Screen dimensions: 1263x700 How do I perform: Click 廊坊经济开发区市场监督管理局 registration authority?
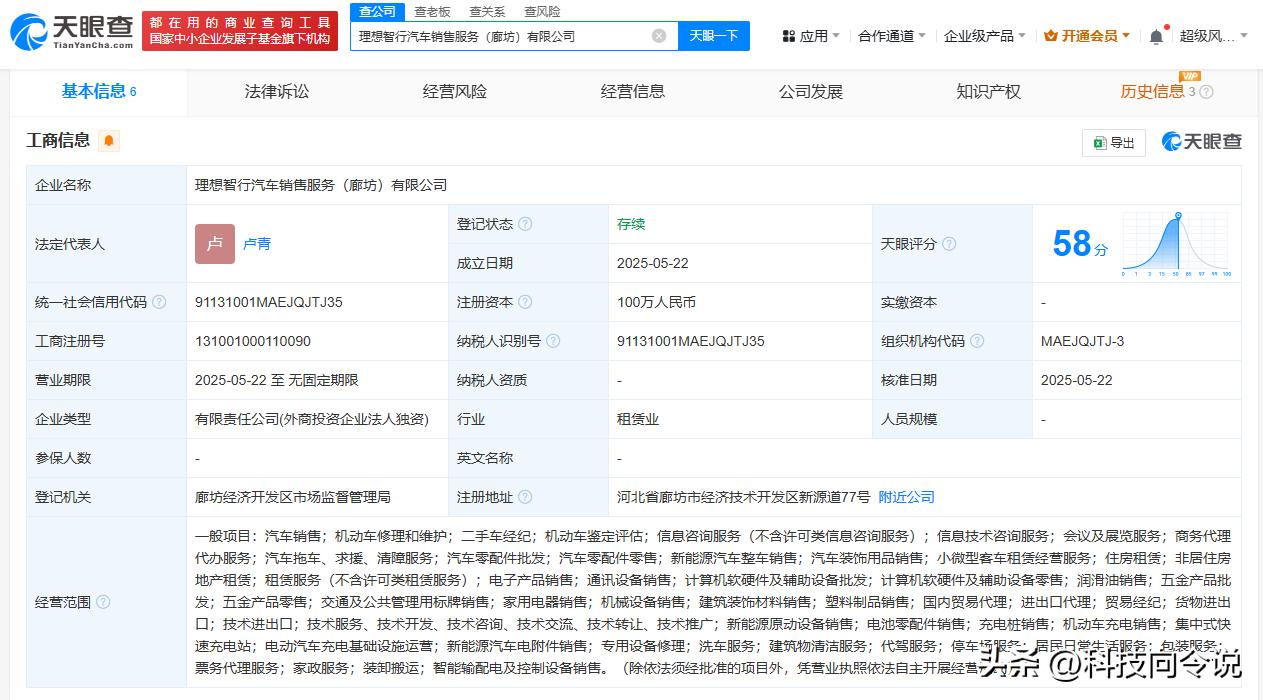point(293,497)
